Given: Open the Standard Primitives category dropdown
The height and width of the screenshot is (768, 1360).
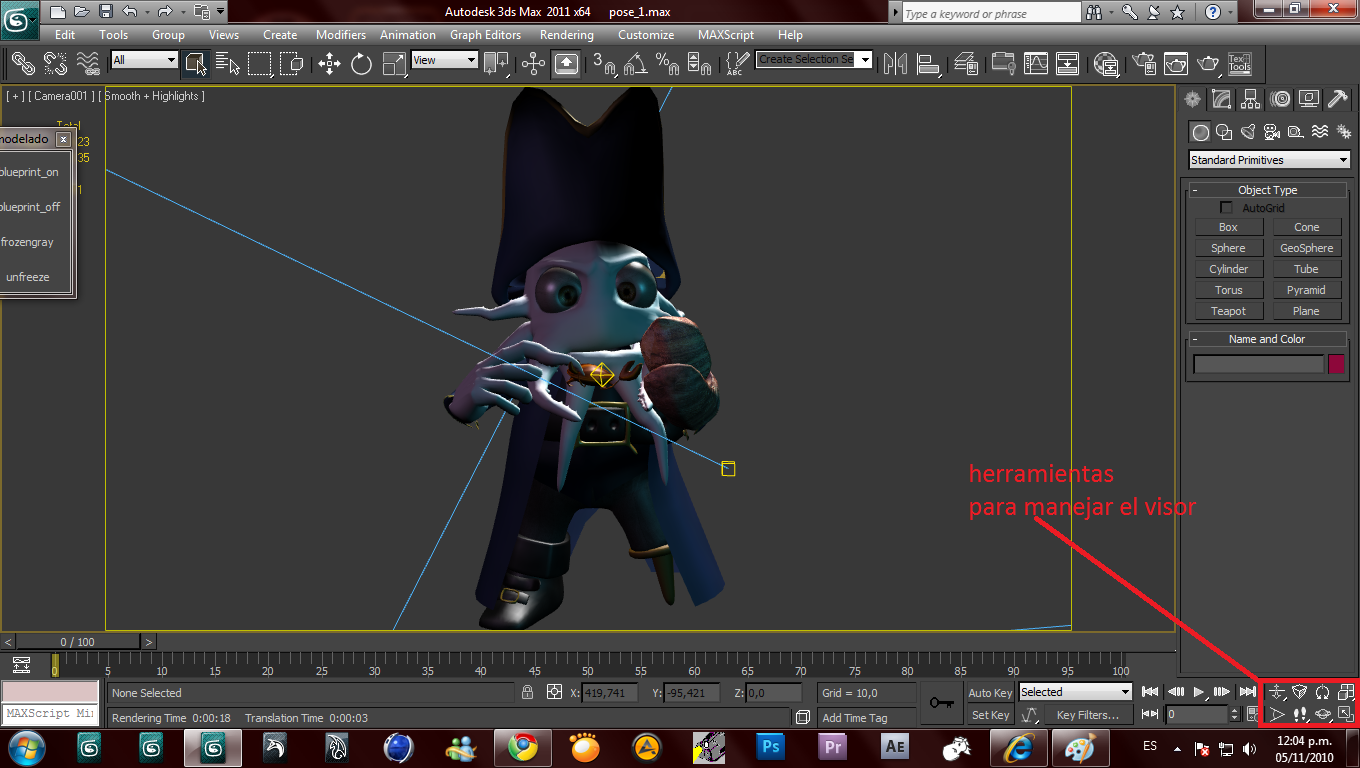Looking at the screenshot, I should 1269,160.
